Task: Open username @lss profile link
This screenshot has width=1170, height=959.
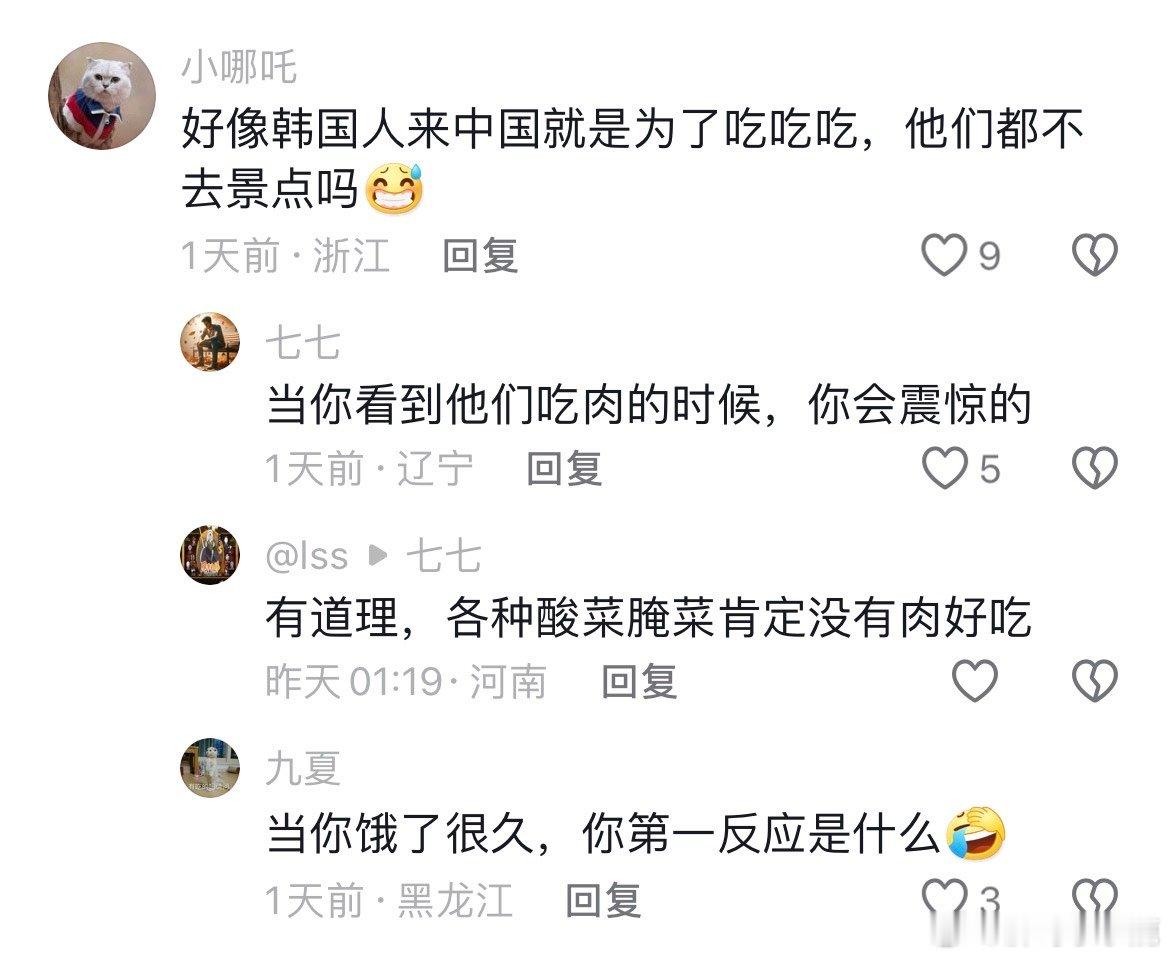Action: coord(307,557)
